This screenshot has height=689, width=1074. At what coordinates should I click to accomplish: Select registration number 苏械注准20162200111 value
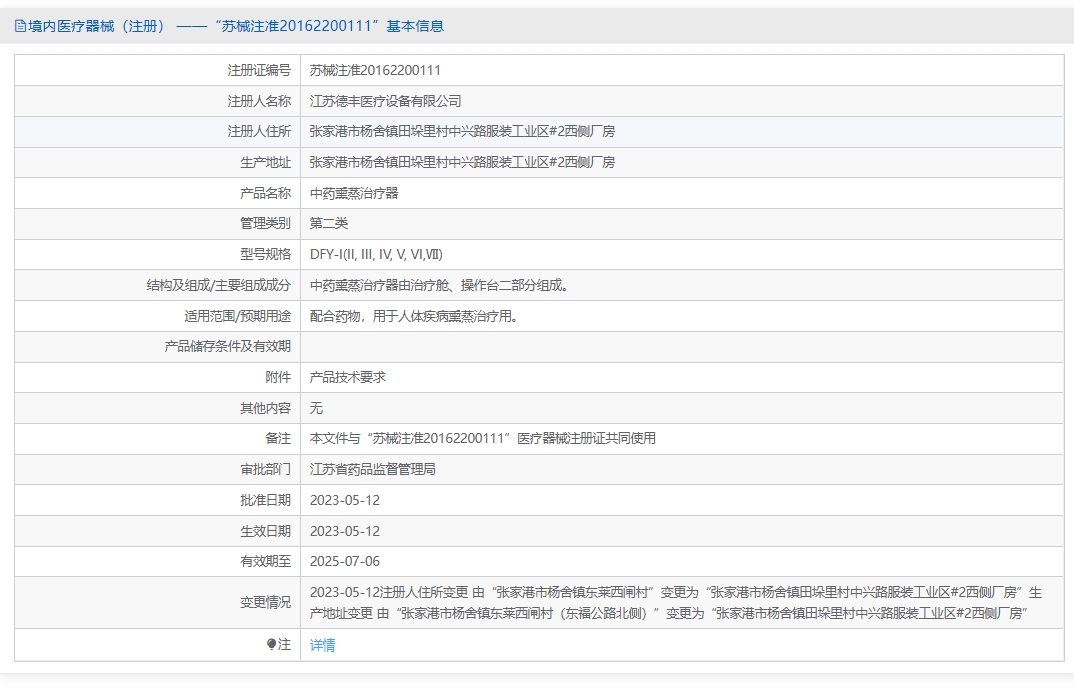375,71
